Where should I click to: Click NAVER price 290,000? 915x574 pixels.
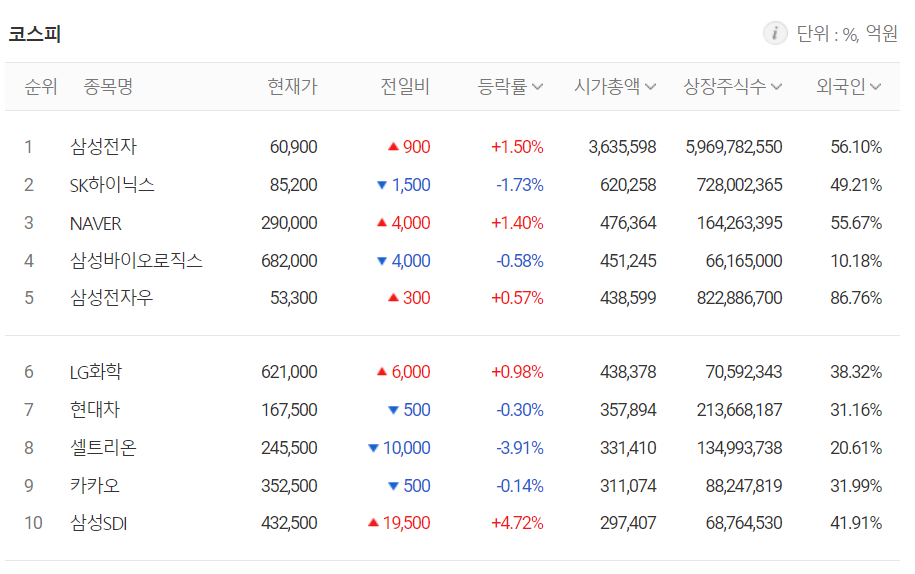[289, 223]
